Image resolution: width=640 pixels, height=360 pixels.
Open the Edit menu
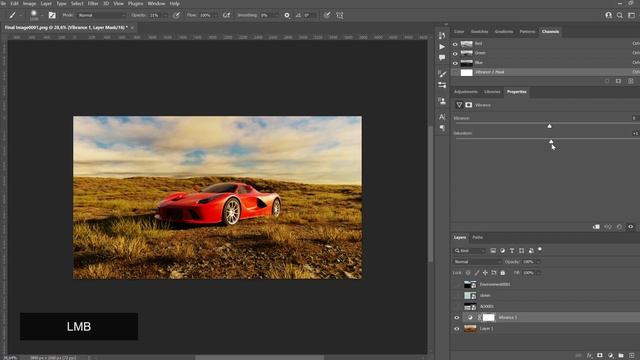(14, 3)
